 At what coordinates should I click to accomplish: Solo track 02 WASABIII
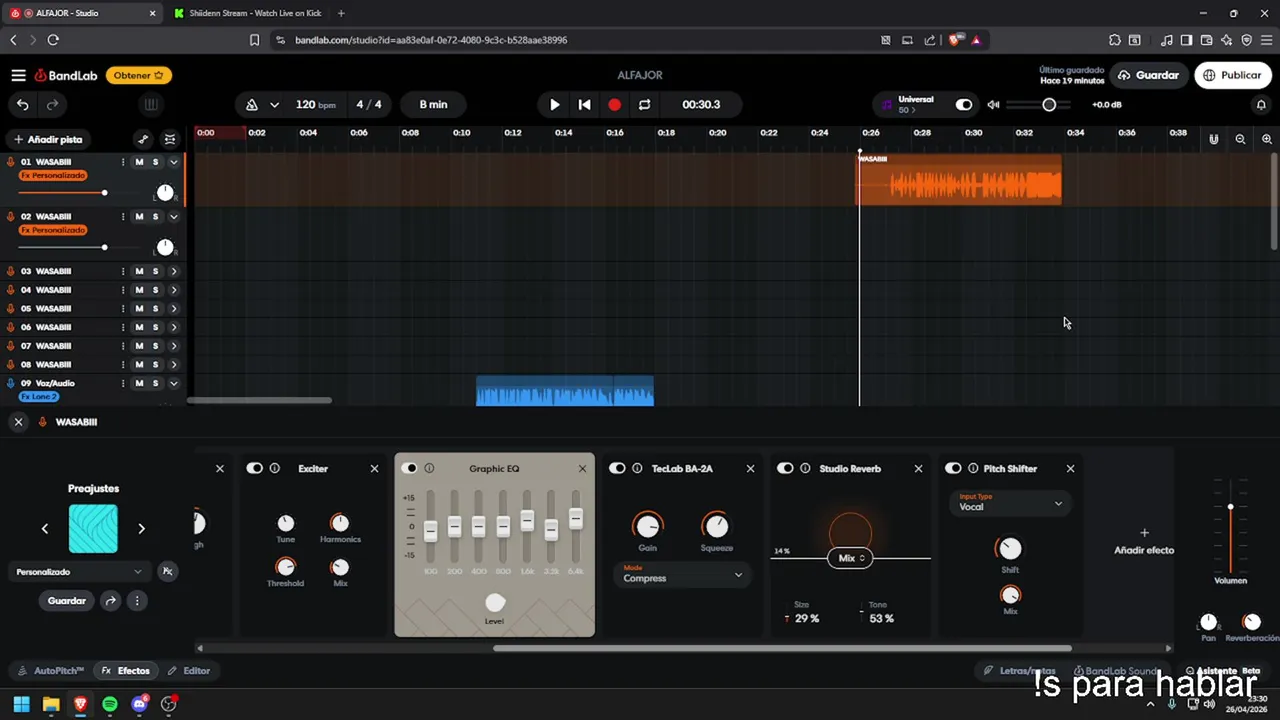(155, 217)
